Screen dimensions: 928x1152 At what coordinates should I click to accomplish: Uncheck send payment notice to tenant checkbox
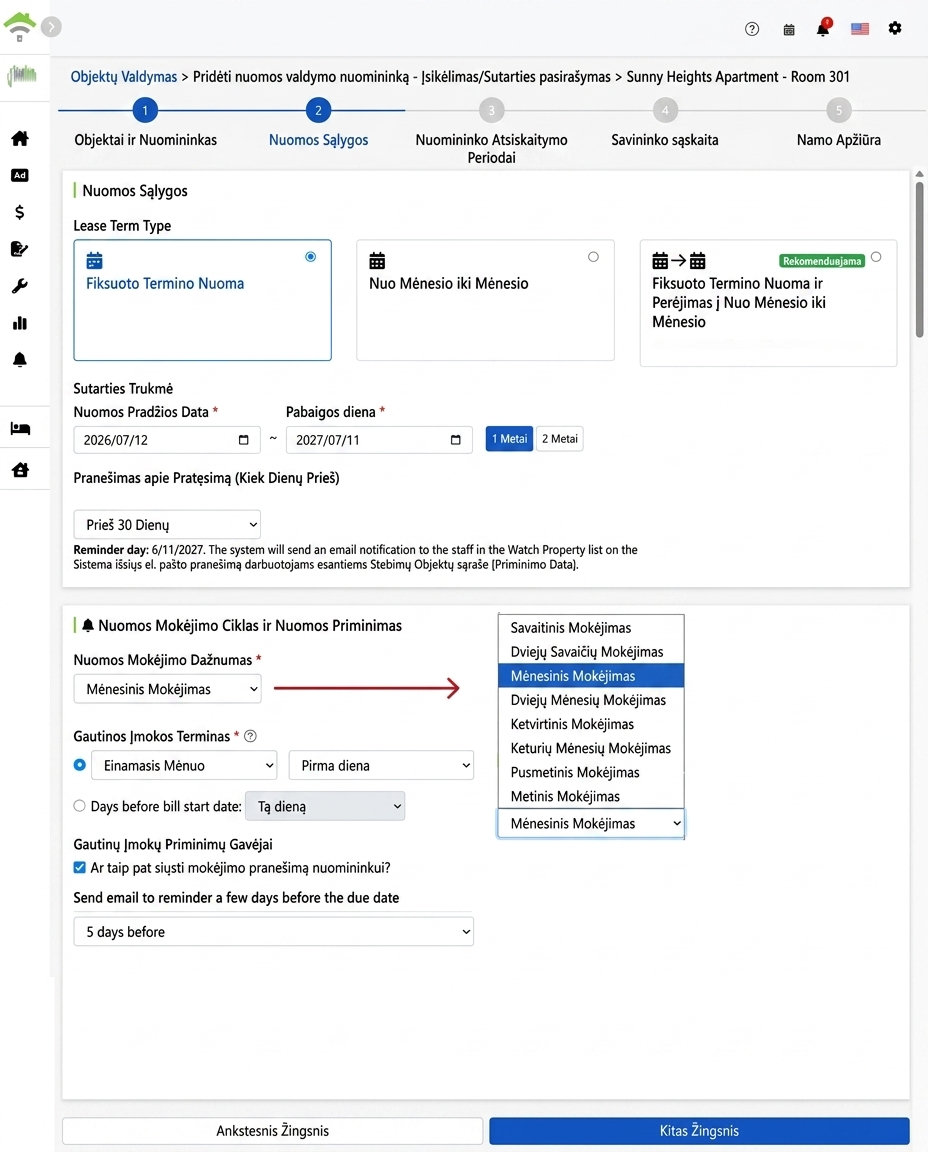tap(79, 868)
